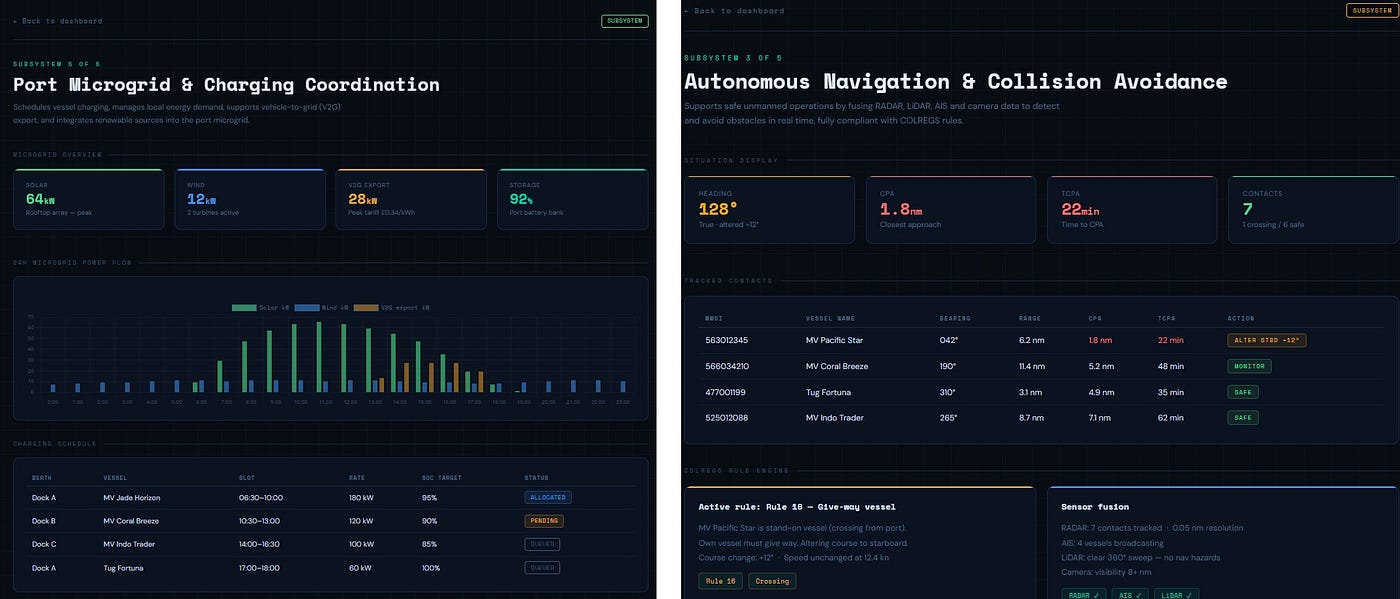Screen dimensions: 1400x599
Task: Toggle the RADAR sensor chip
Action: 1083,594
